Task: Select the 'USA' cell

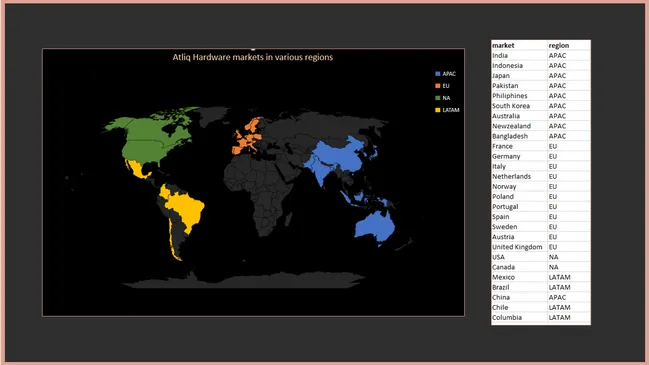Action: pyautogui.click(x=519, y=257)
